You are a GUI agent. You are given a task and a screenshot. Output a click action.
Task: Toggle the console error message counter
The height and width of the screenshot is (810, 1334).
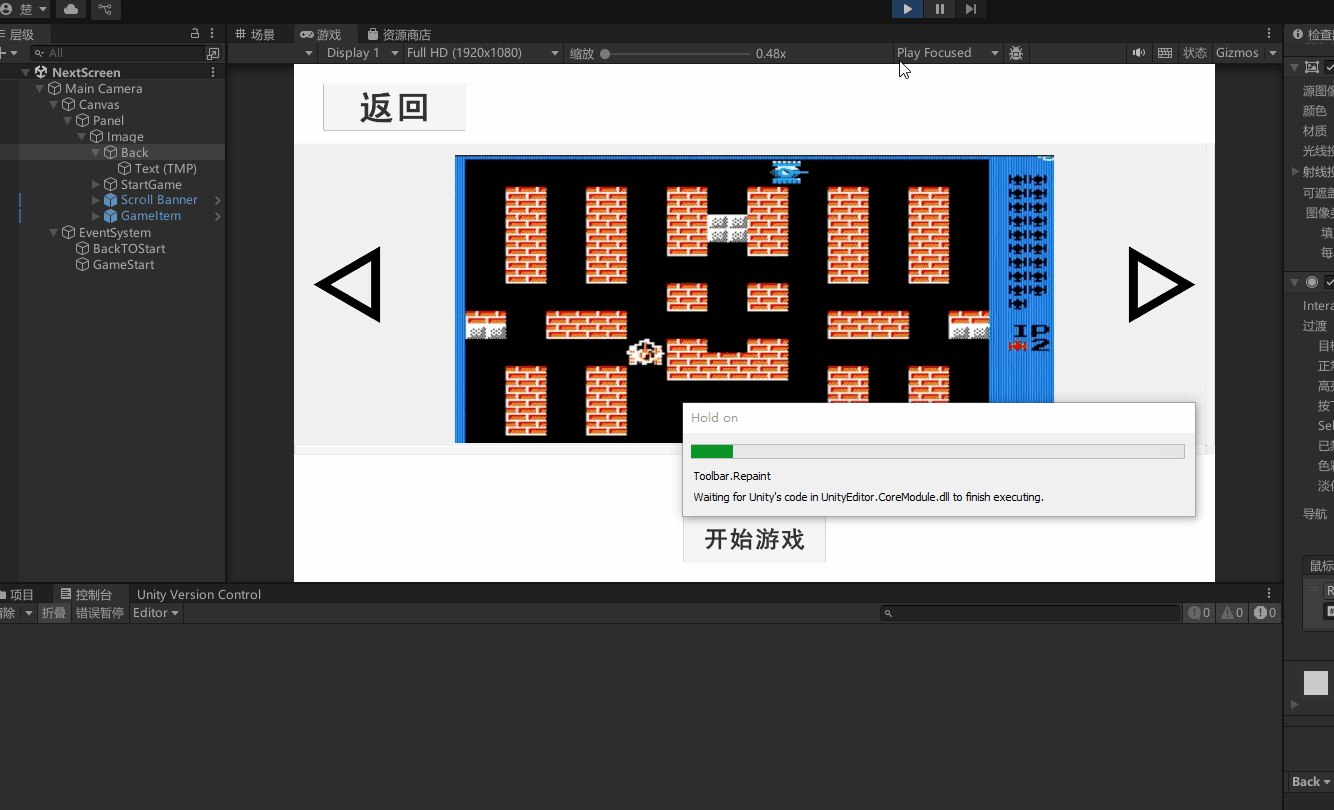[1265, 613]
